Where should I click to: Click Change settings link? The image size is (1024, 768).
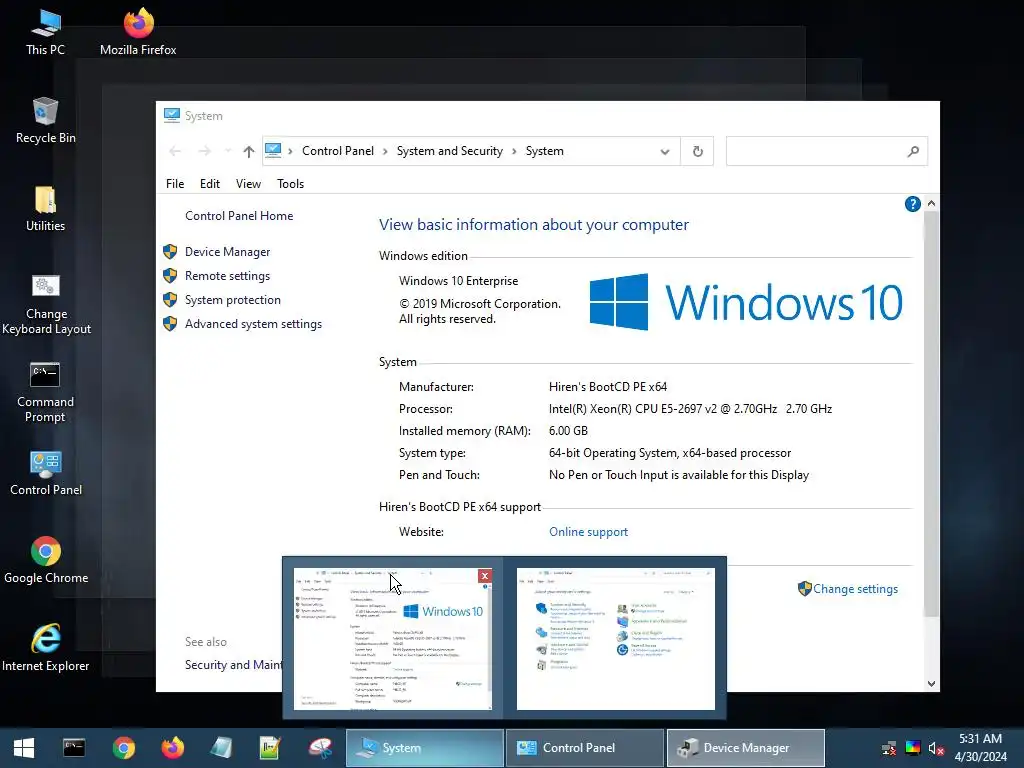tap(855, 589)
